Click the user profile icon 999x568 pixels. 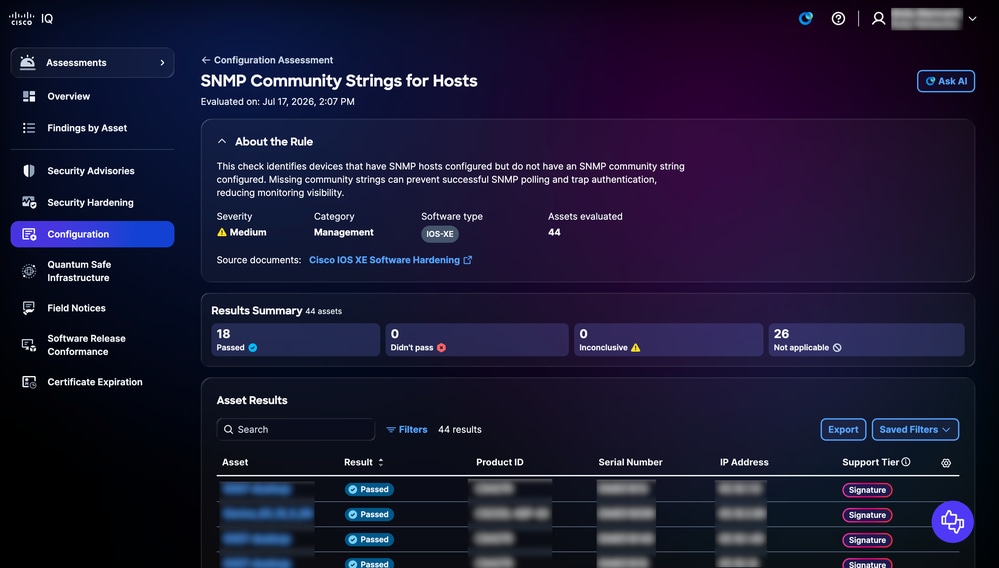(x=879, y=18)
